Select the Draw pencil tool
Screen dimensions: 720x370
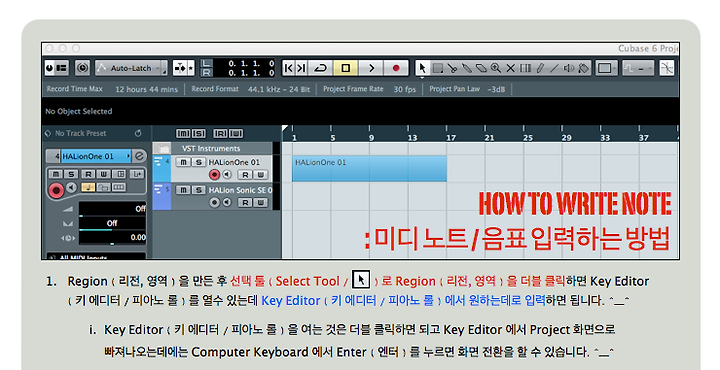tap(540, 68)
